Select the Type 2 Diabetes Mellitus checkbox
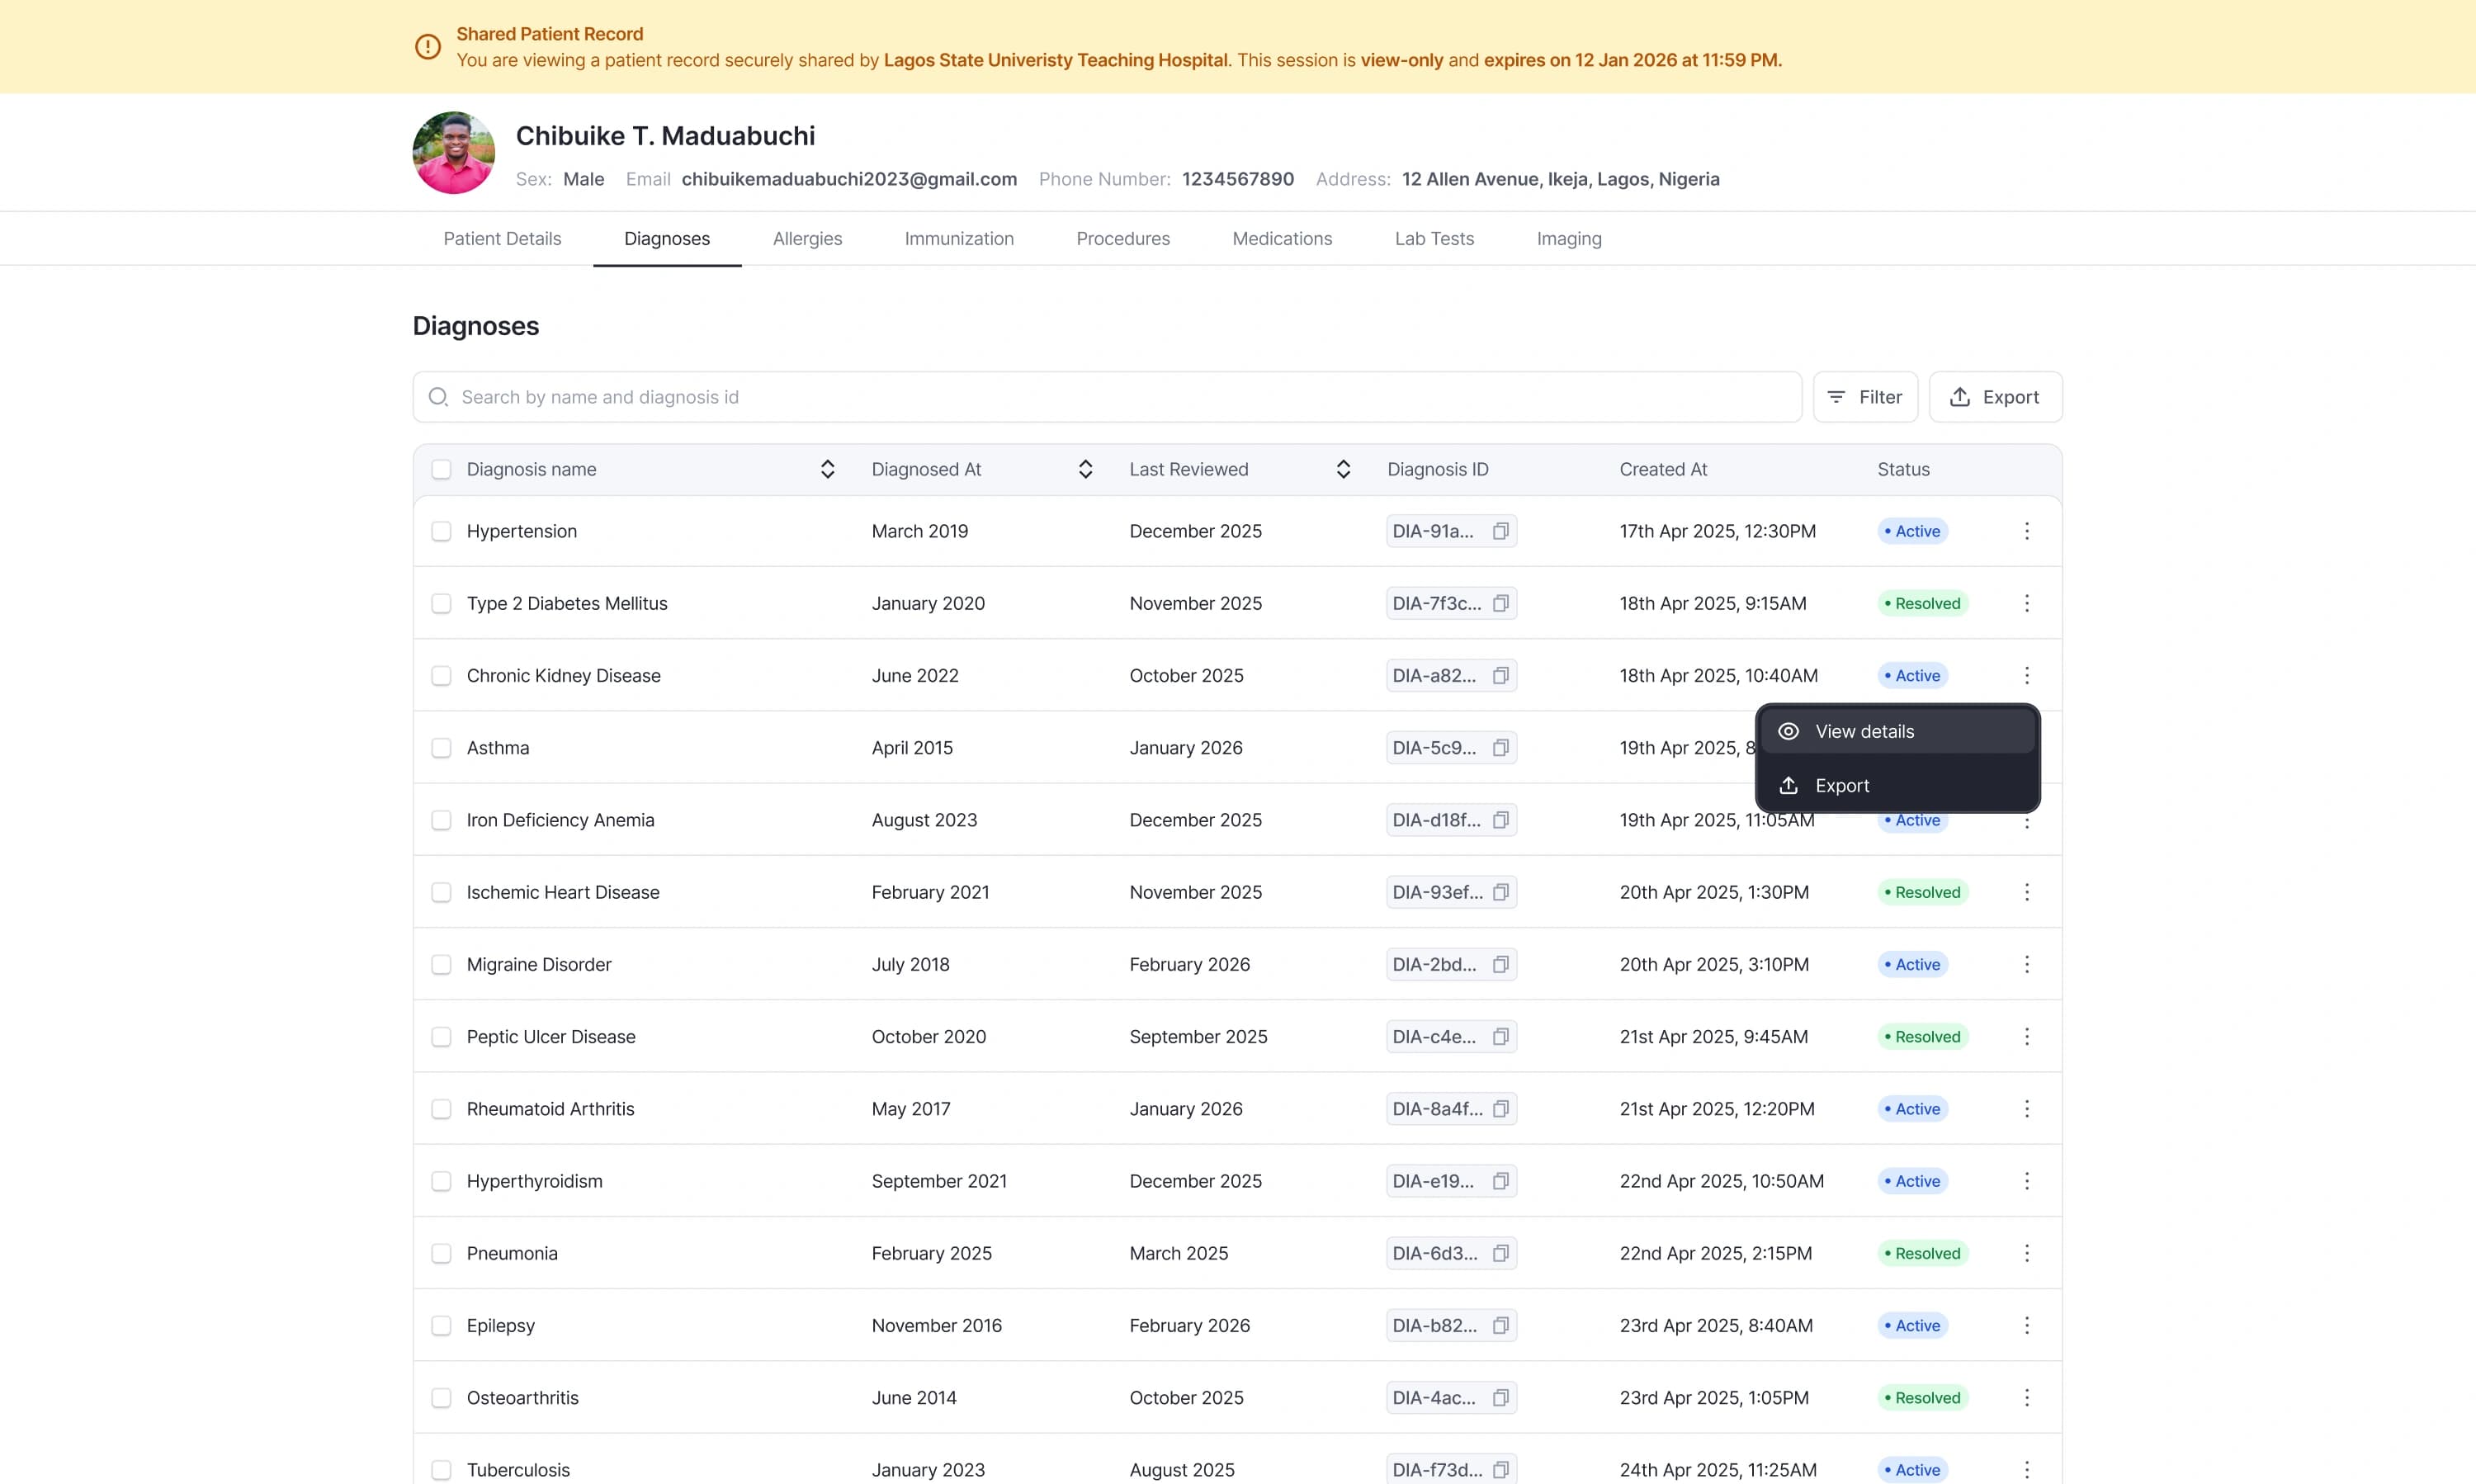Image resolution: width=2476 pixels, height=1484 pixels. point(441,604)
